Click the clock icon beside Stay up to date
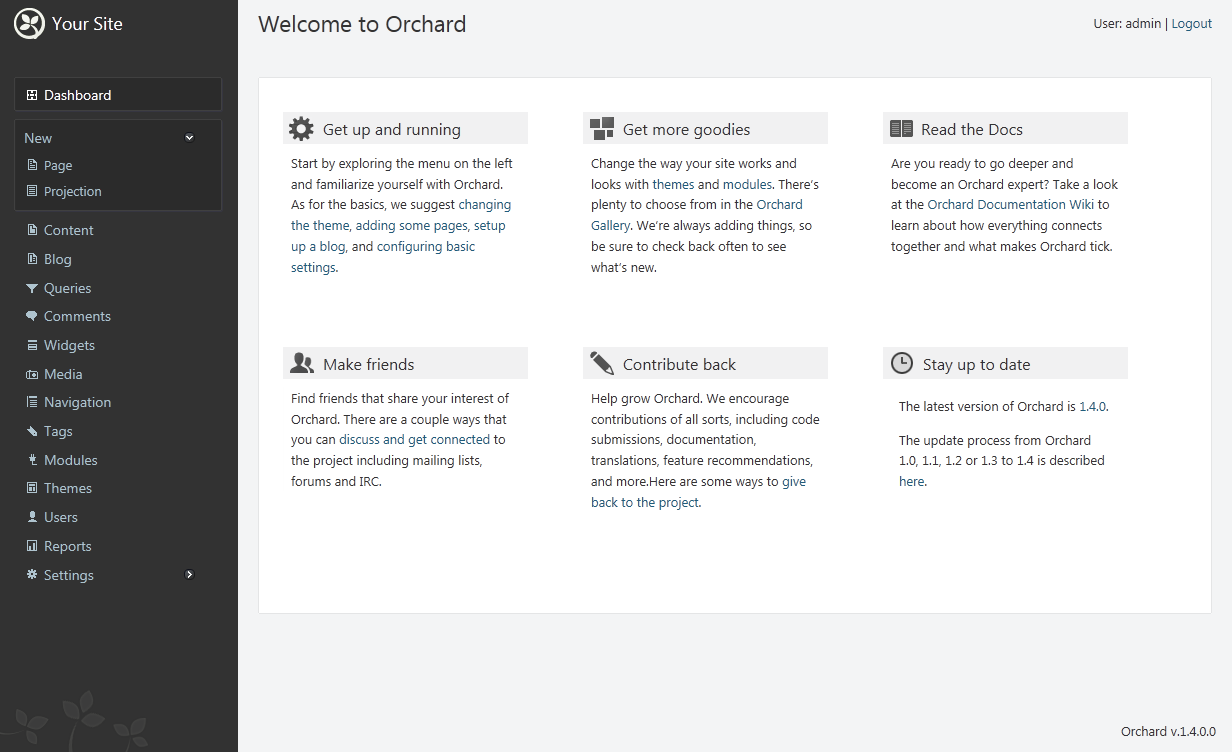1232x752 pixels. [x=902, y=363]
